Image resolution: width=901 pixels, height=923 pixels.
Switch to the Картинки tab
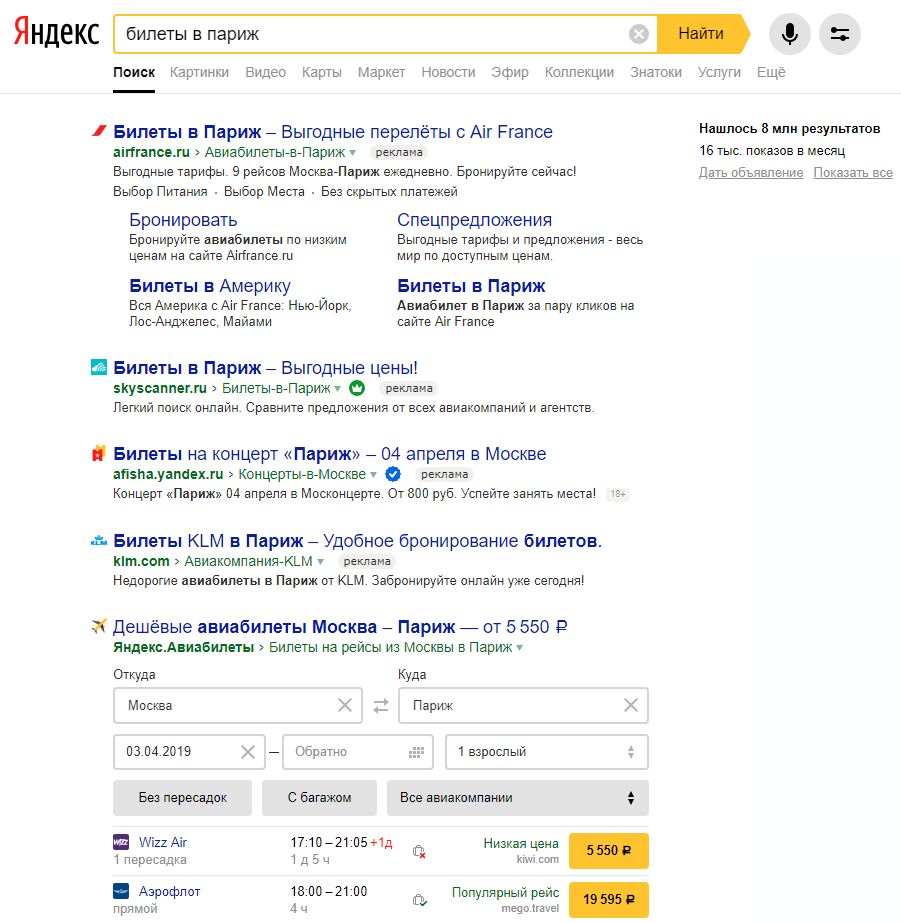pos(200,72)
